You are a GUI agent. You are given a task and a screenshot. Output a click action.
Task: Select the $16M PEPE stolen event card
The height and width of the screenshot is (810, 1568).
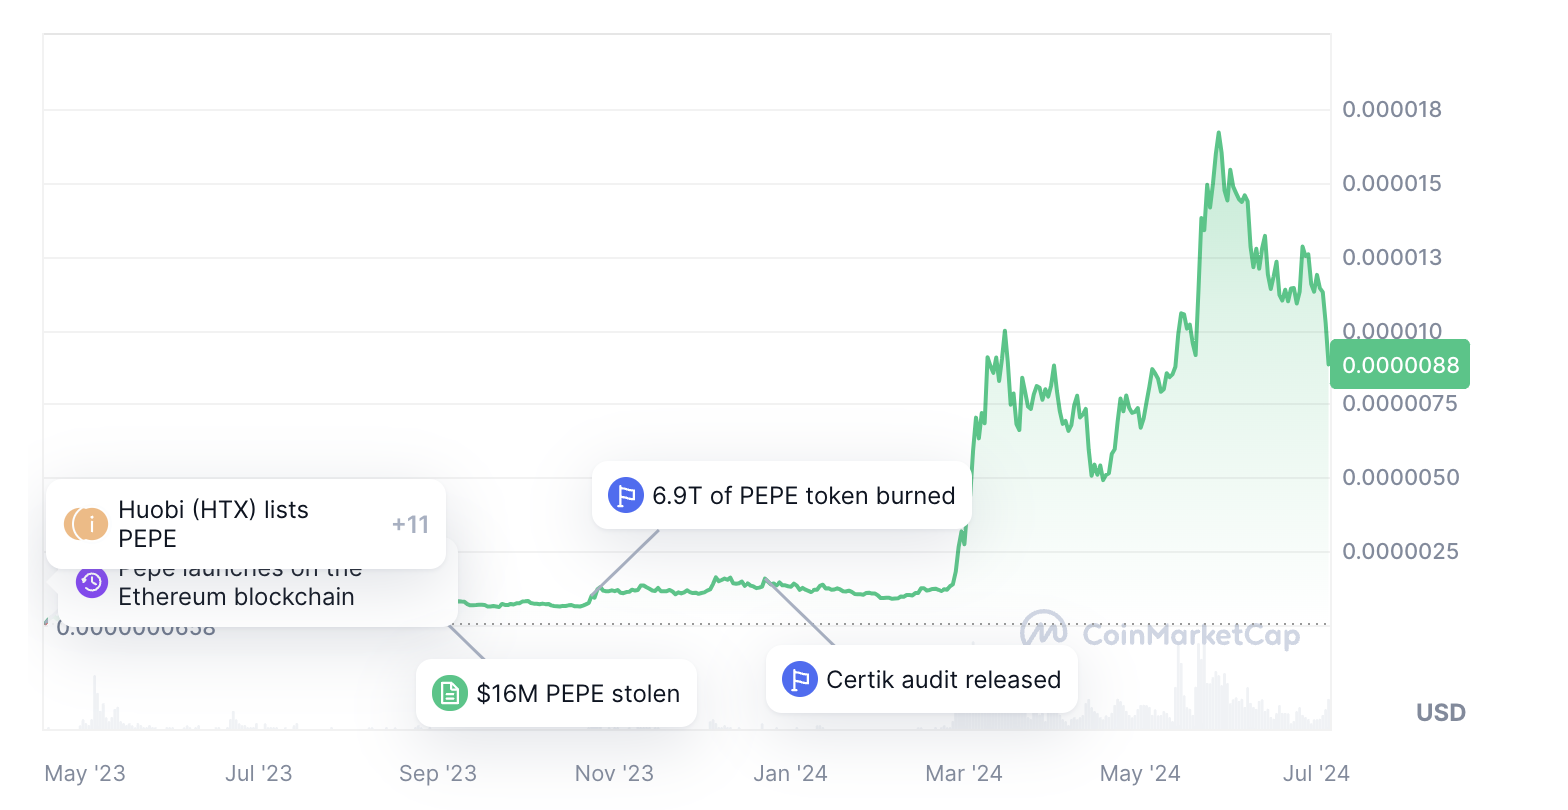556,693
